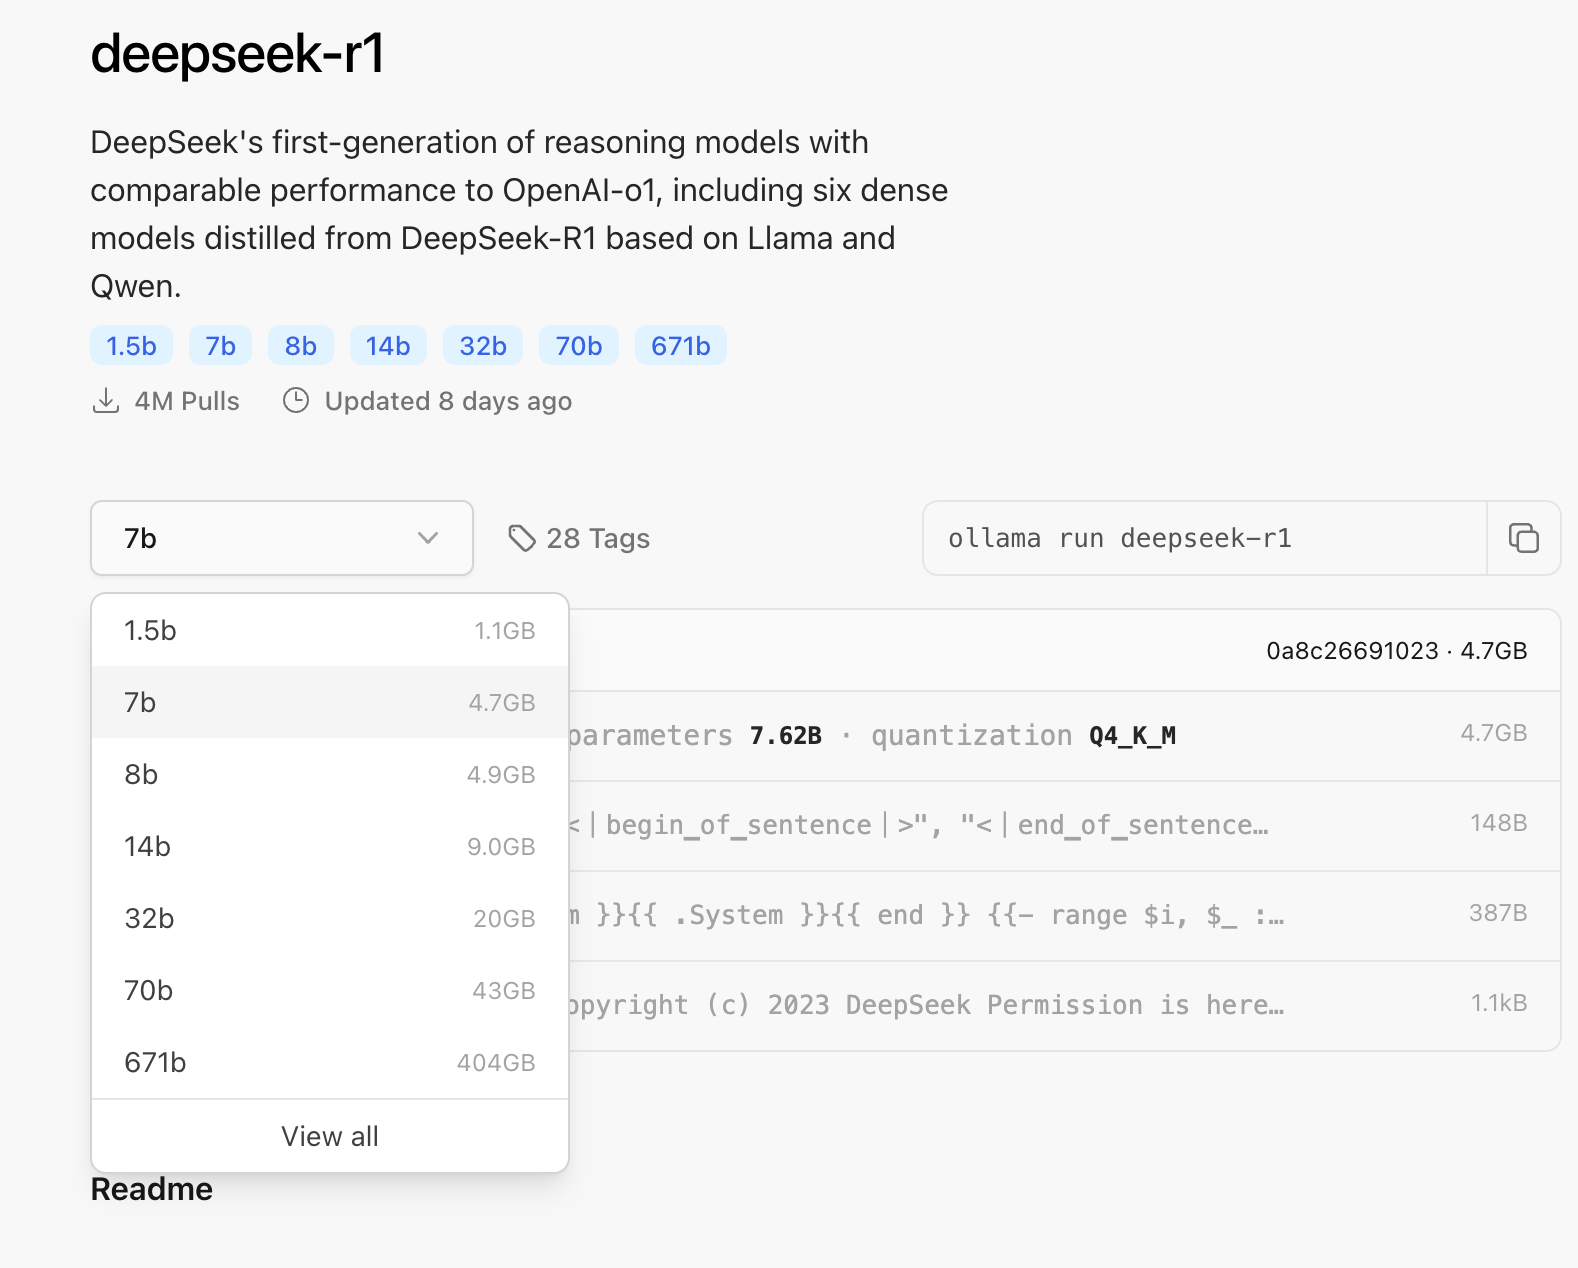
Task: Click the 671b blue tag badge
Action: click(x=681, y=346)
